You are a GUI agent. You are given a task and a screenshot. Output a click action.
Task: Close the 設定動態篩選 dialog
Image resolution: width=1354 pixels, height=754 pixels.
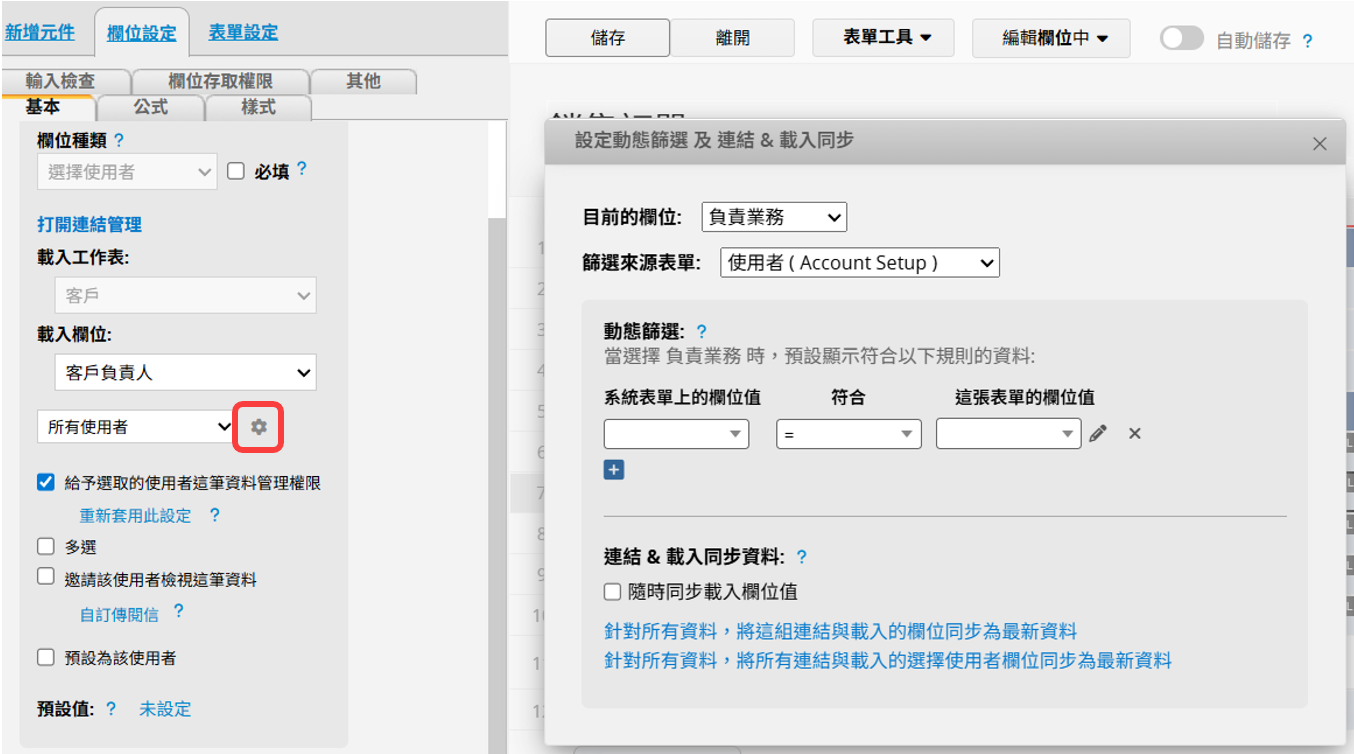click(x=1319, y=144)
